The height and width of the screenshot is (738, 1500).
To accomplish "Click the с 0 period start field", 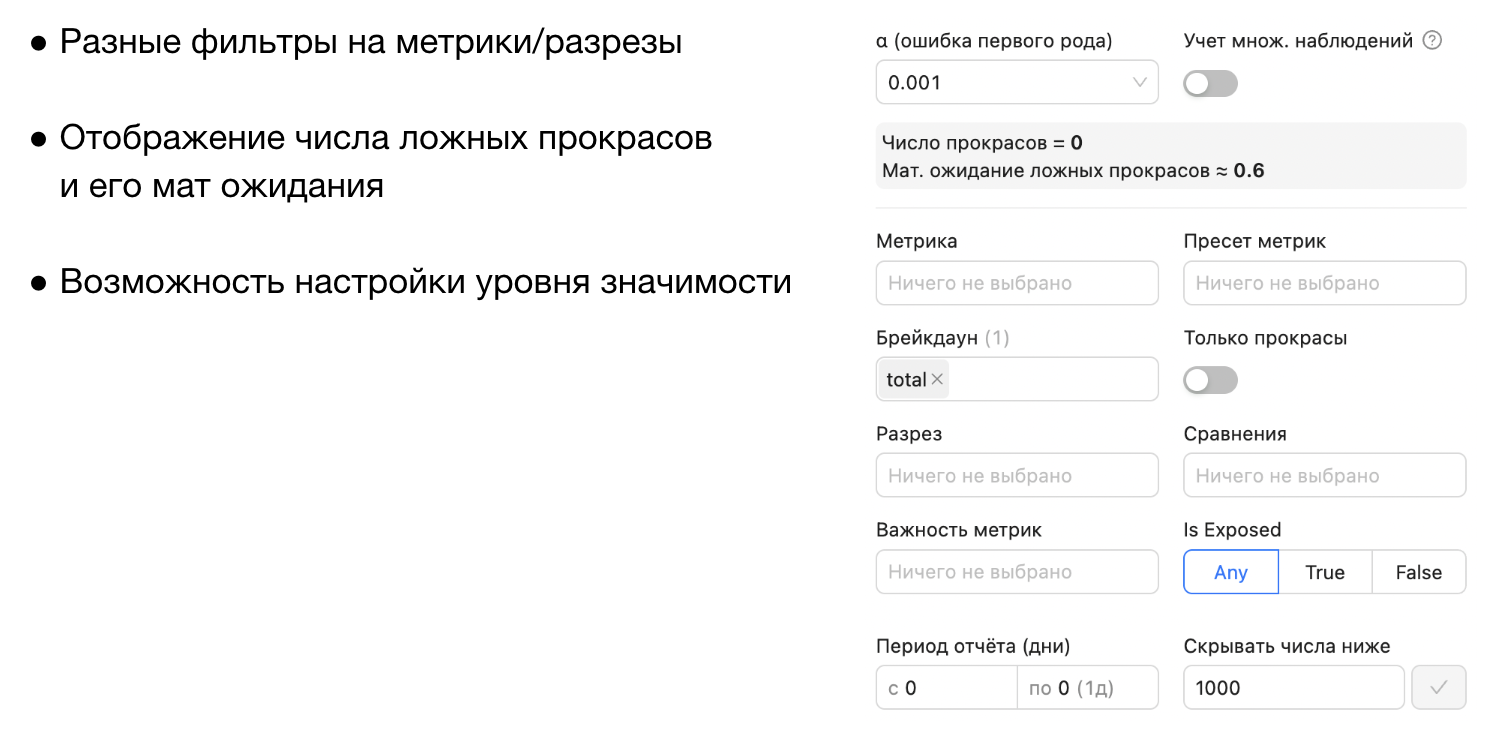I will pyautogui.click(x=945, y=687).
